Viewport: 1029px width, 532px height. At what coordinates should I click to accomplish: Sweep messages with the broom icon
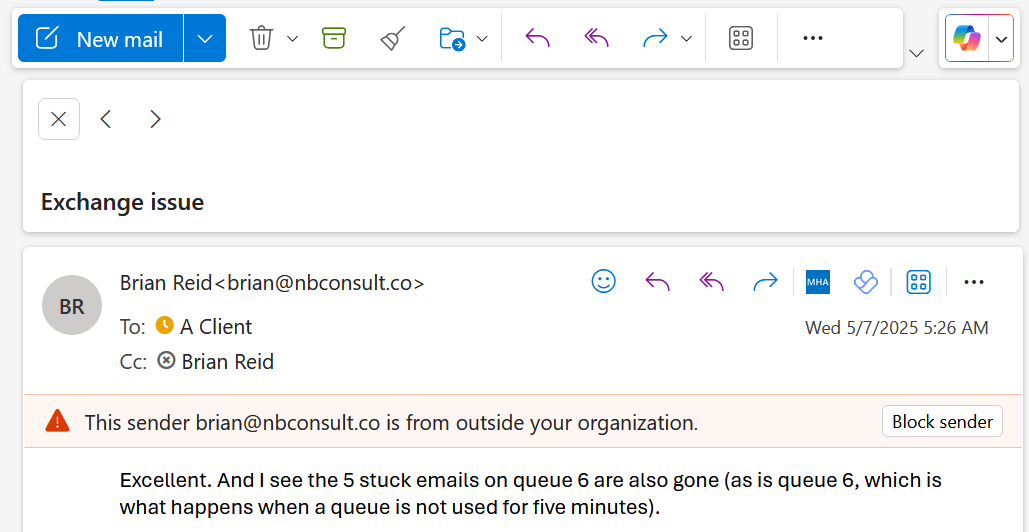[x=393, y=38]
